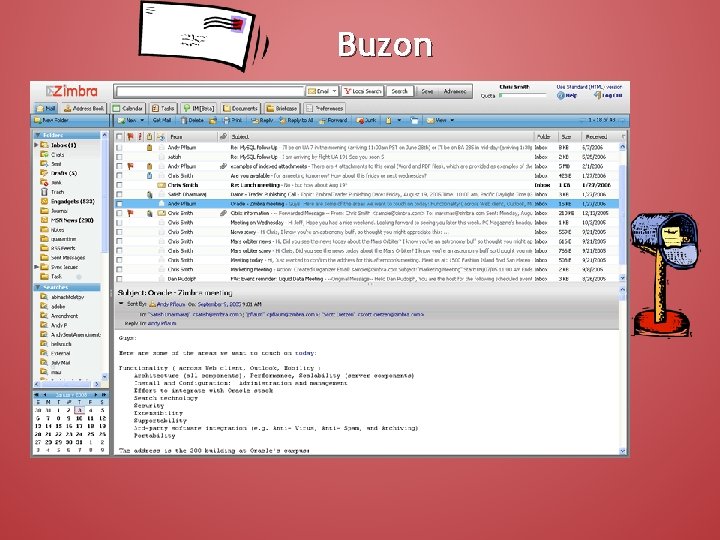Click the New Folder button

point(51,120)
